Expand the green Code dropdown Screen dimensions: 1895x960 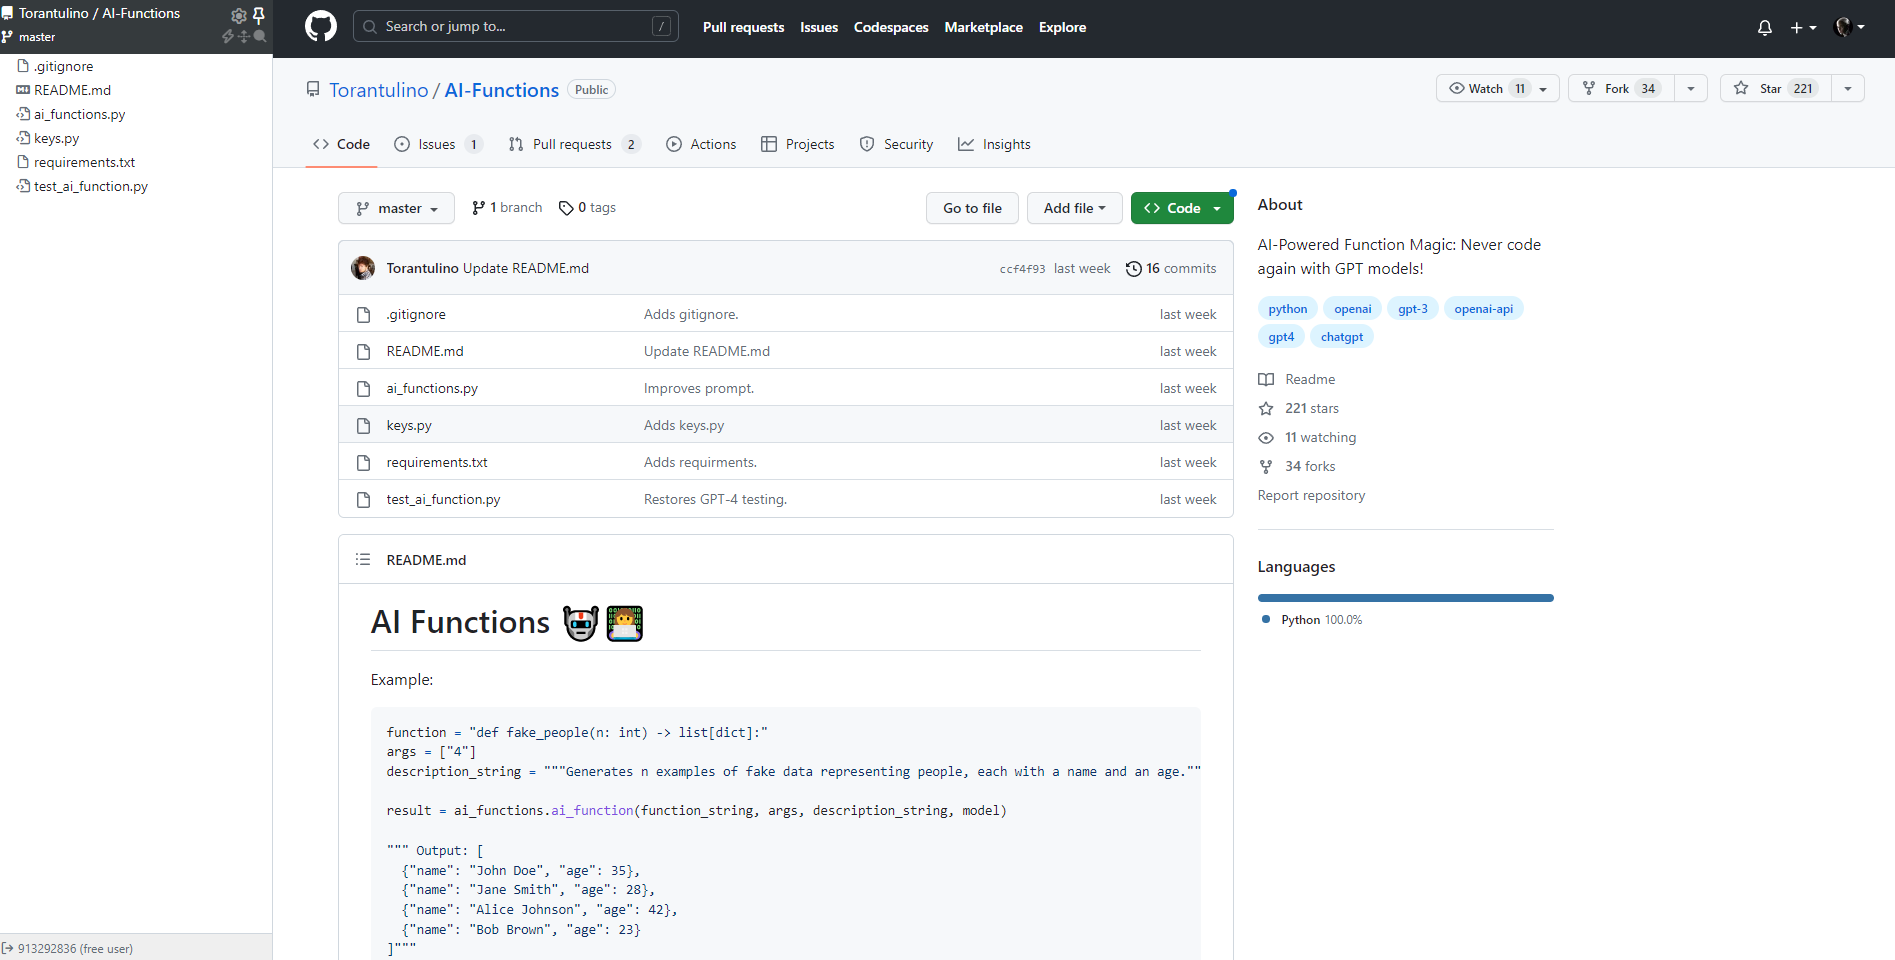(1182, 208)
